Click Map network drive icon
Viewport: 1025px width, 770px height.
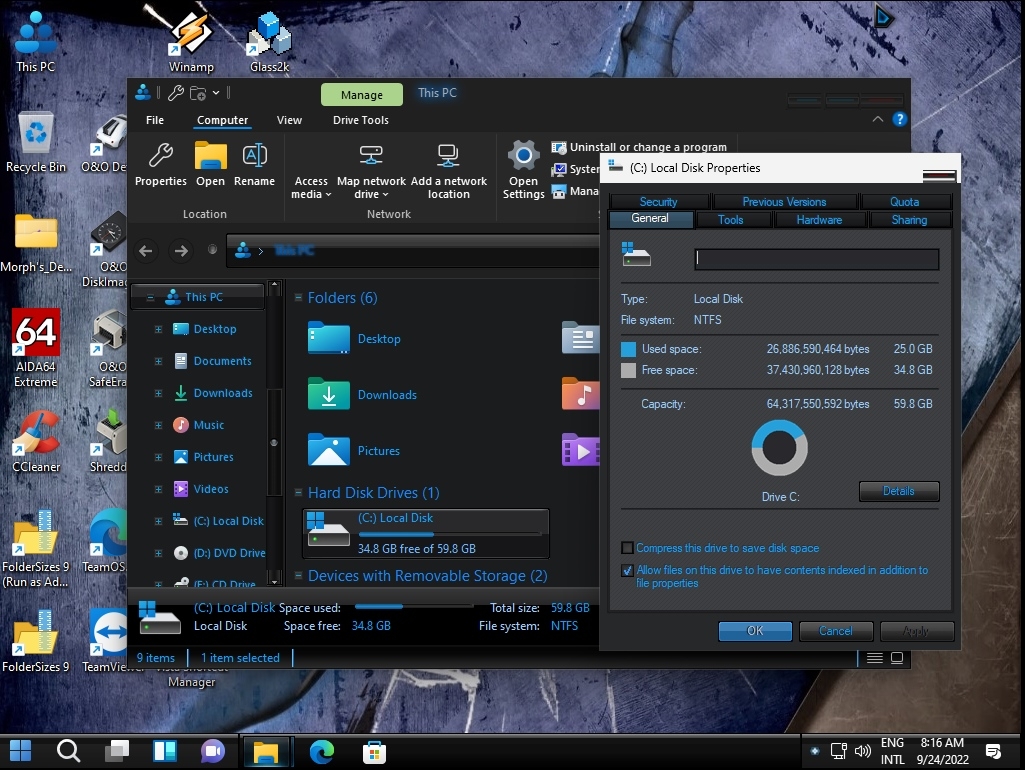click(371, 157)
